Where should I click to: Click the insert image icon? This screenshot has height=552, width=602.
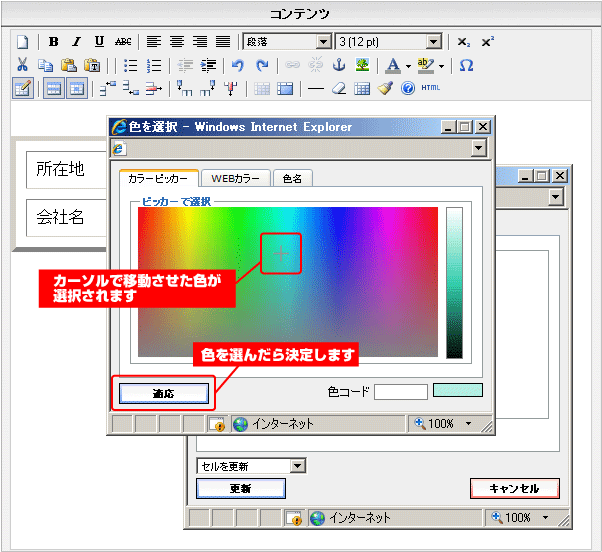(x=362, y=65)
